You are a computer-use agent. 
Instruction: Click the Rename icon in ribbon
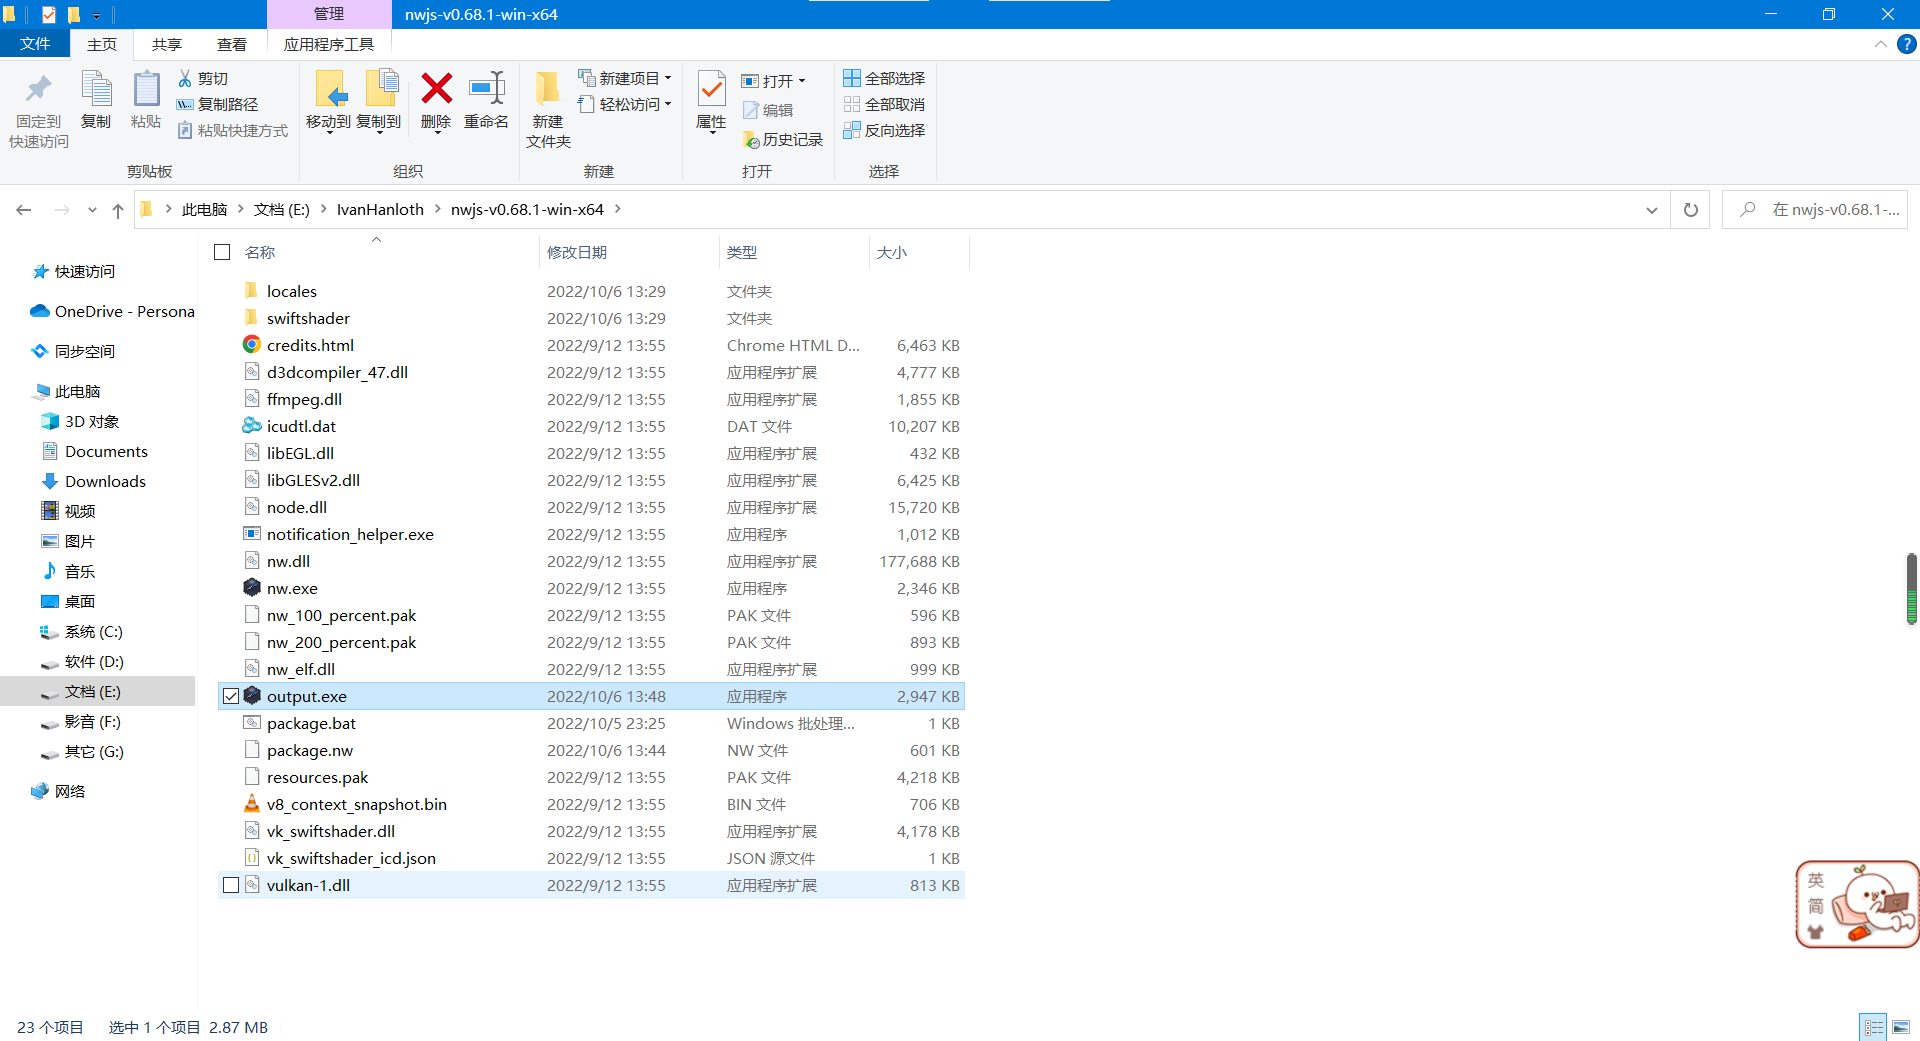click(x=487, y=90)
